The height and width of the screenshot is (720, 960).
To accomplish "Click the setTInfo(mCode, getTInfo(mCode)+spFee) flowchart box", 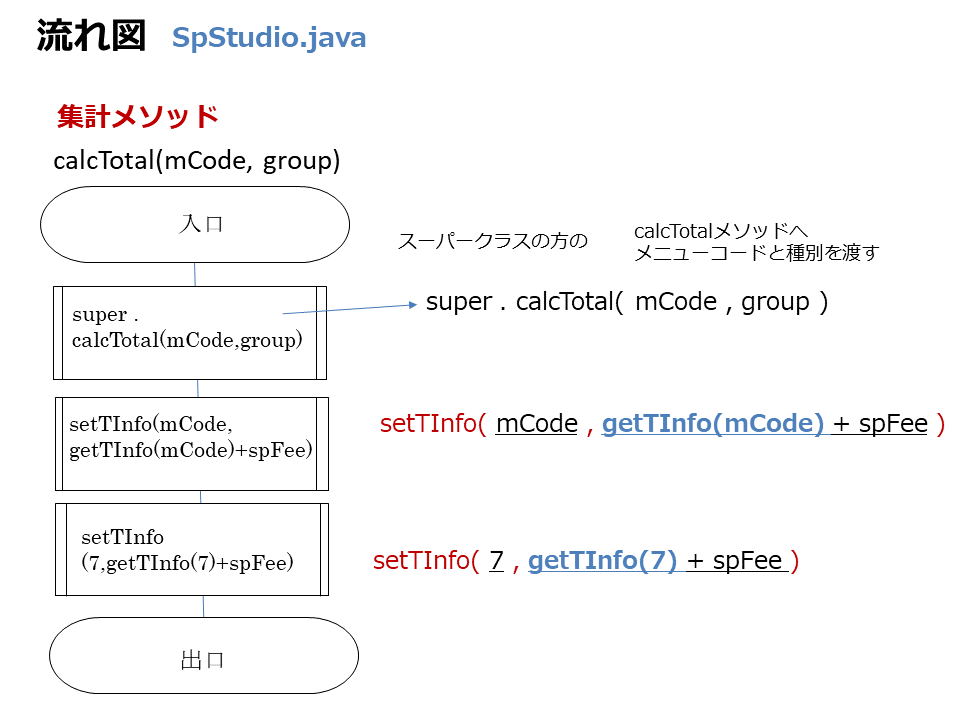I will tap(192, 444).
